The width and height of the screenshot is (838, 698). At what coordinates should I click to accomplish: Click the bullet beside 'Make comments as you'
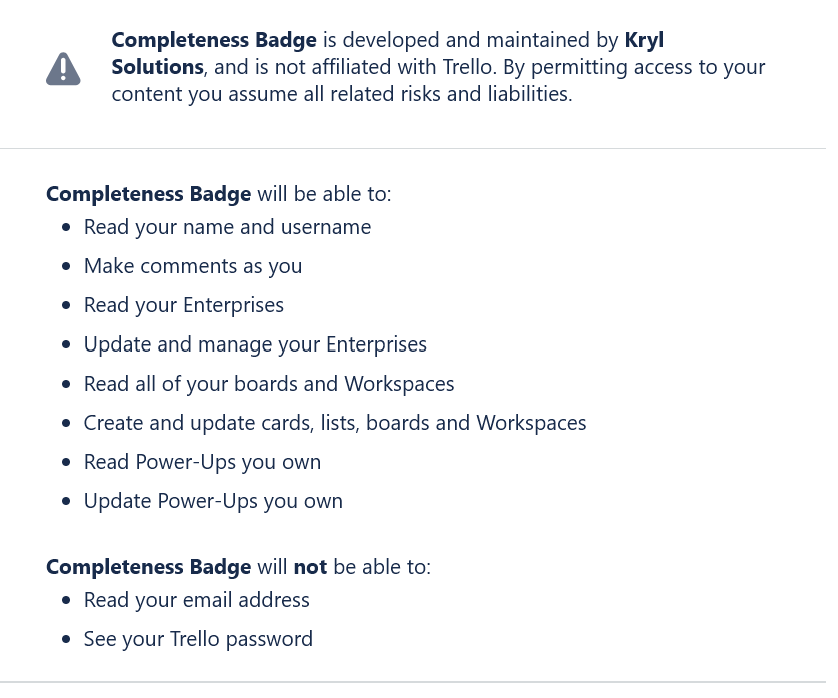pyautogui.click(x=66, y=267)
